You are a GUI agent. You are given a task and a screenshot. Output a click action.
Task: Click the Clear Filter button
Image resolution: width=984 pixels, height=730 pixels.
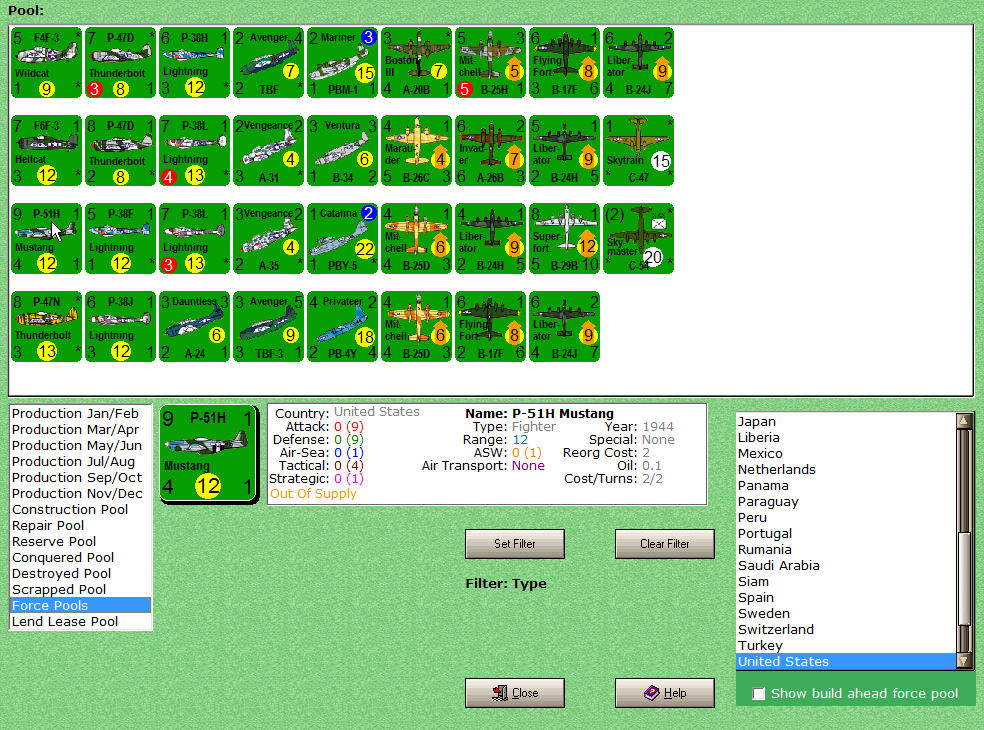point(665,544)
